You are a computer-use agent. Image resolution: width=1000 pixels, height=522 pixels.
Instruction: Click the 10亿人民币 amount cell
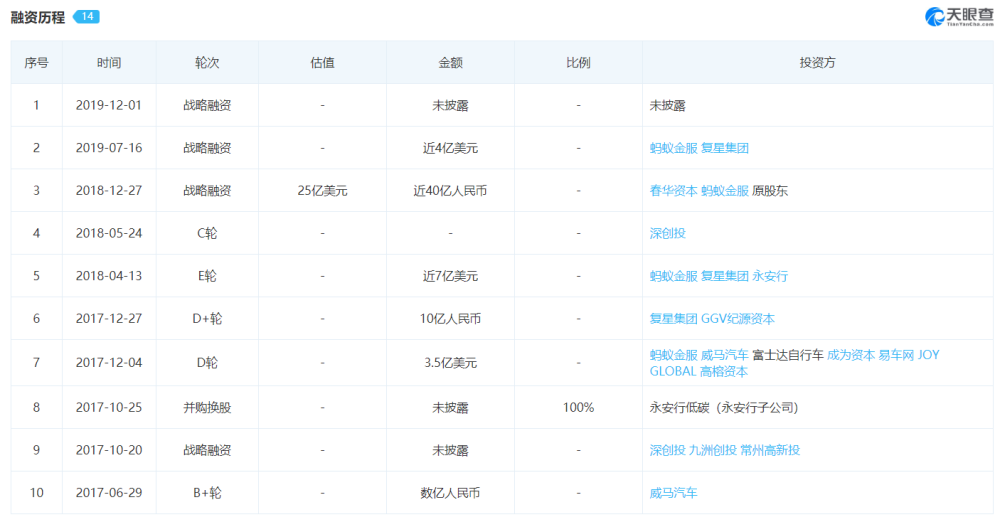tap(450, 319)
